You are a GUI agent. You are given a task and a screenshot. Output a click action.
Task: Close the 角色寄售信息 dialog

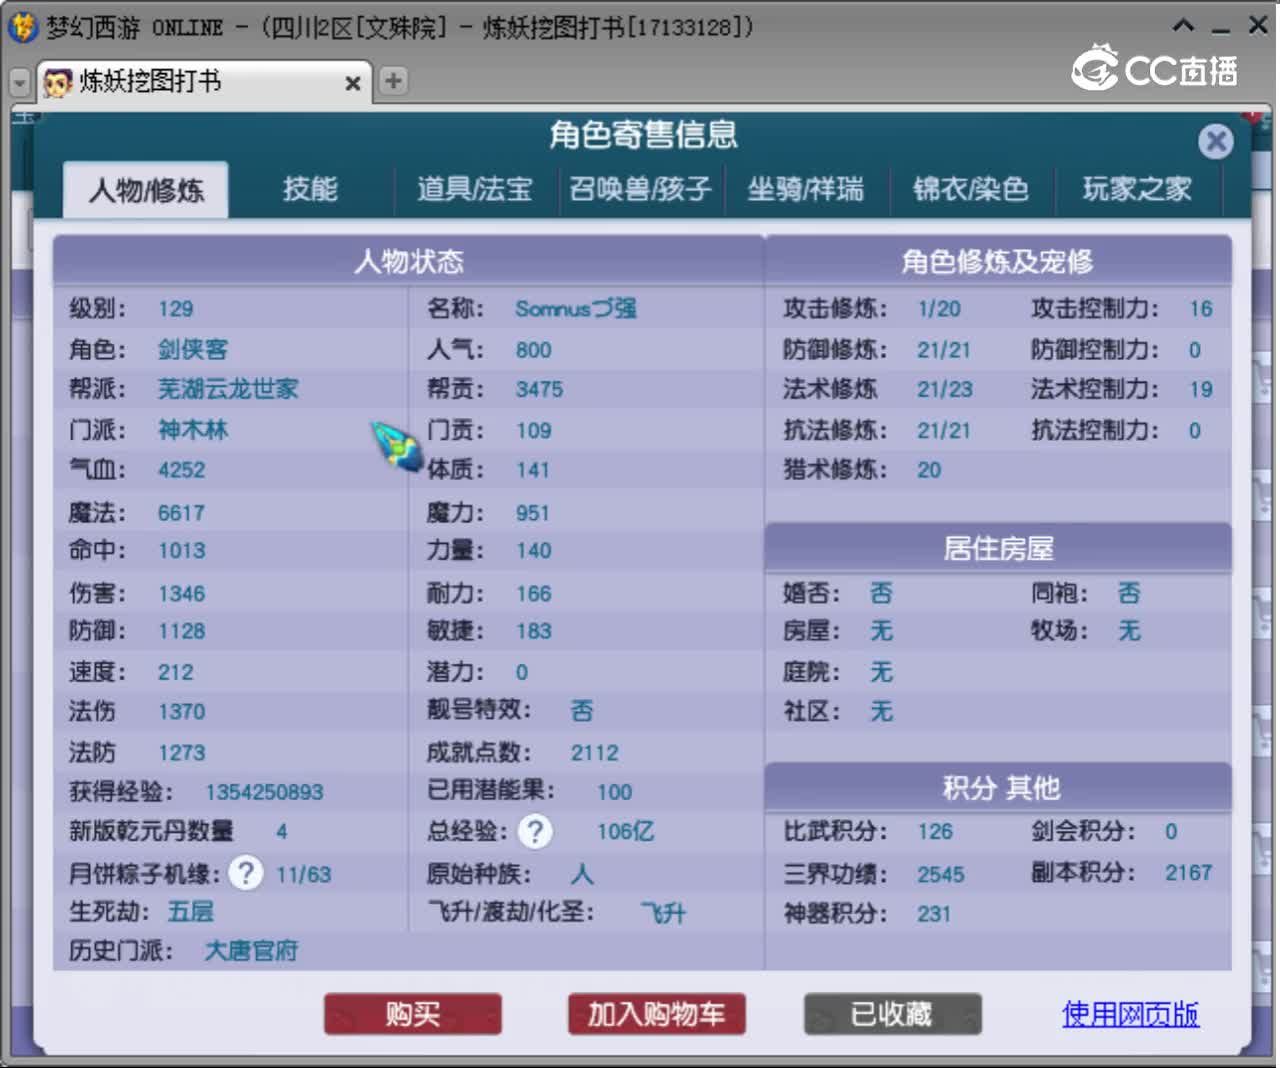pyautogui.click(x=1216, y=141)
